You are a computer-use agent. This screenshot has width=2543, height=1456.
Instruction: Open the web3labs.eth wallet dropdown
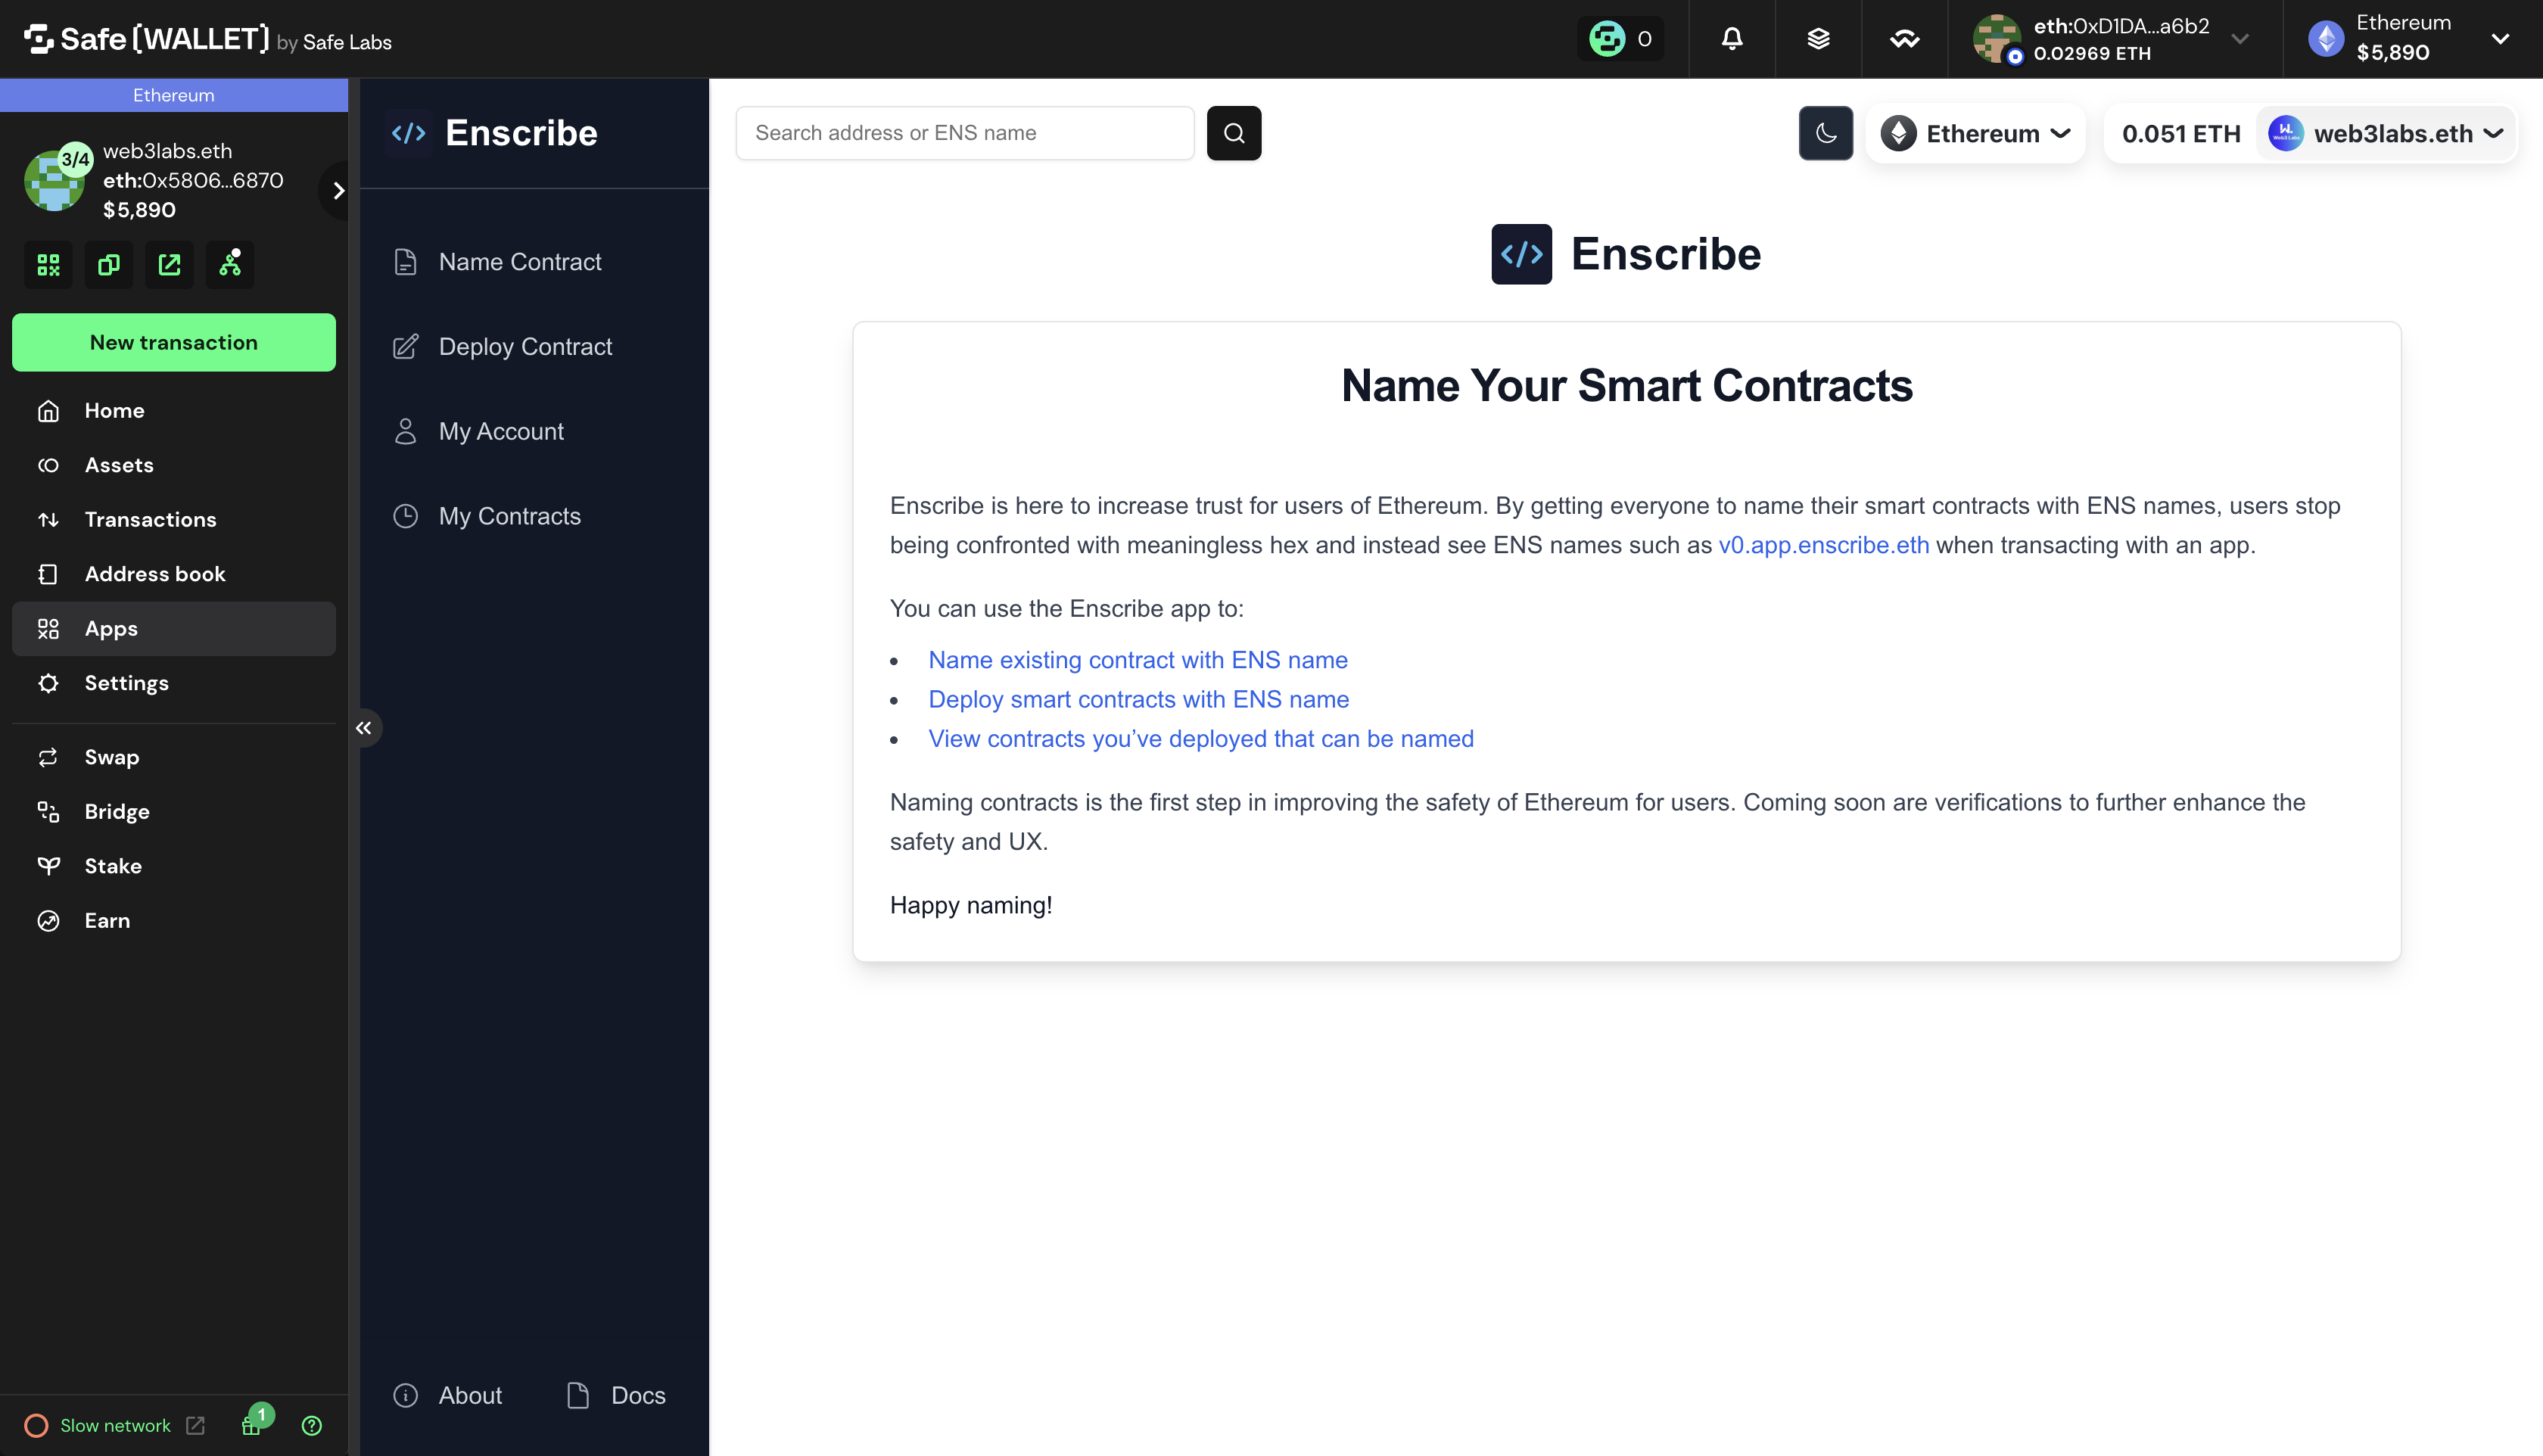pos(2384,133)
